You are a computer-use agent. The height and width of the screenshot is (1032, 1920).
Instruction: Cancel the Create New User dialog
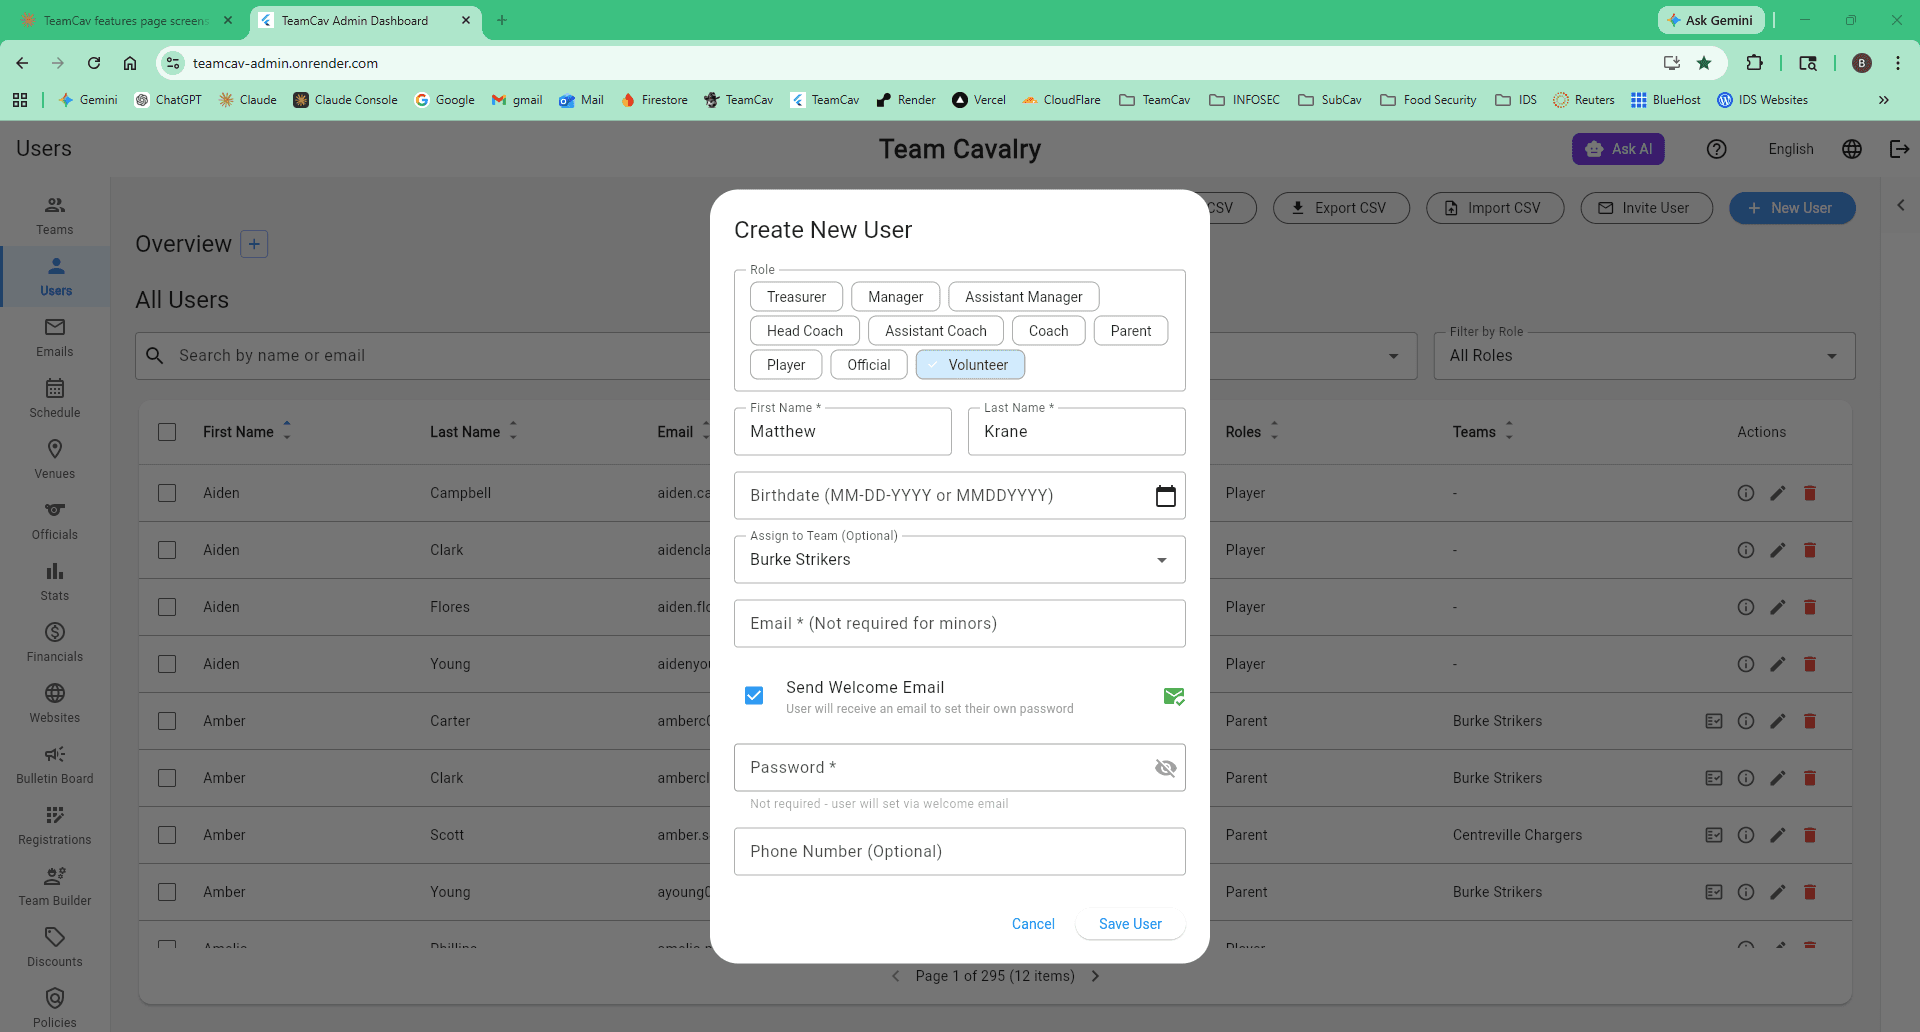tap(1033, 924)
